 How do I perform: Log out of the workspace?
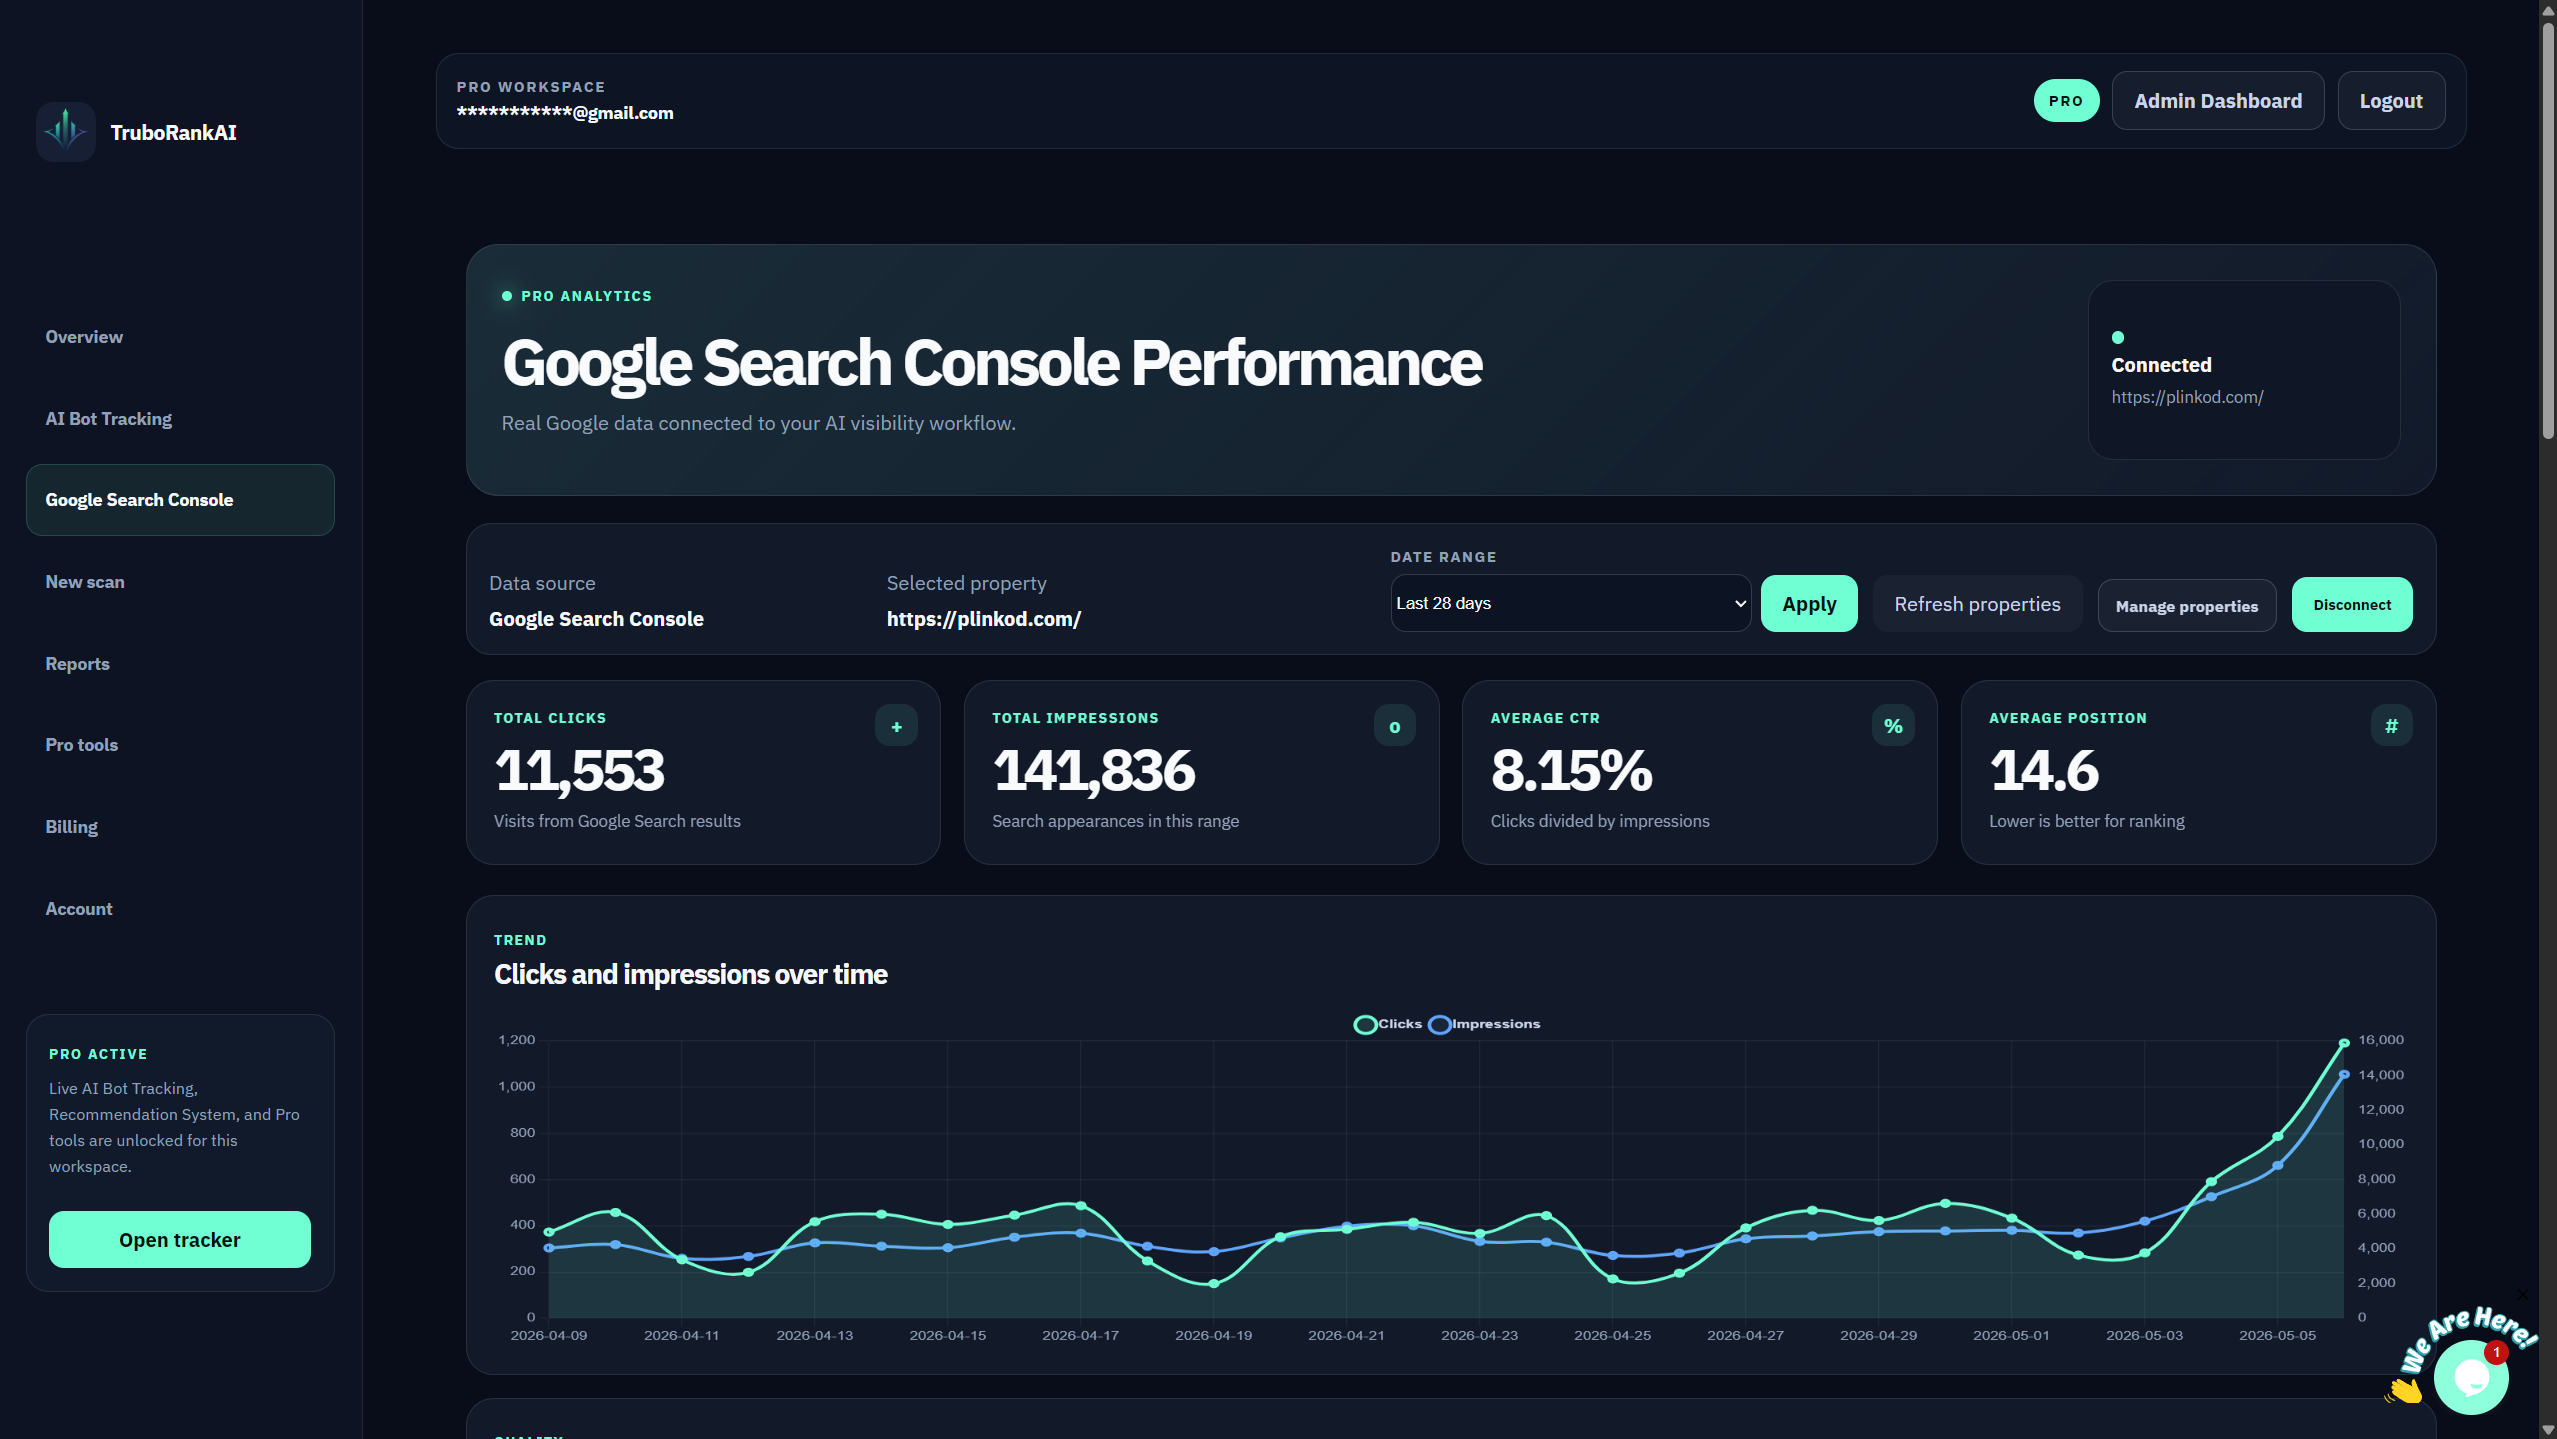(x=2391, y=101)
